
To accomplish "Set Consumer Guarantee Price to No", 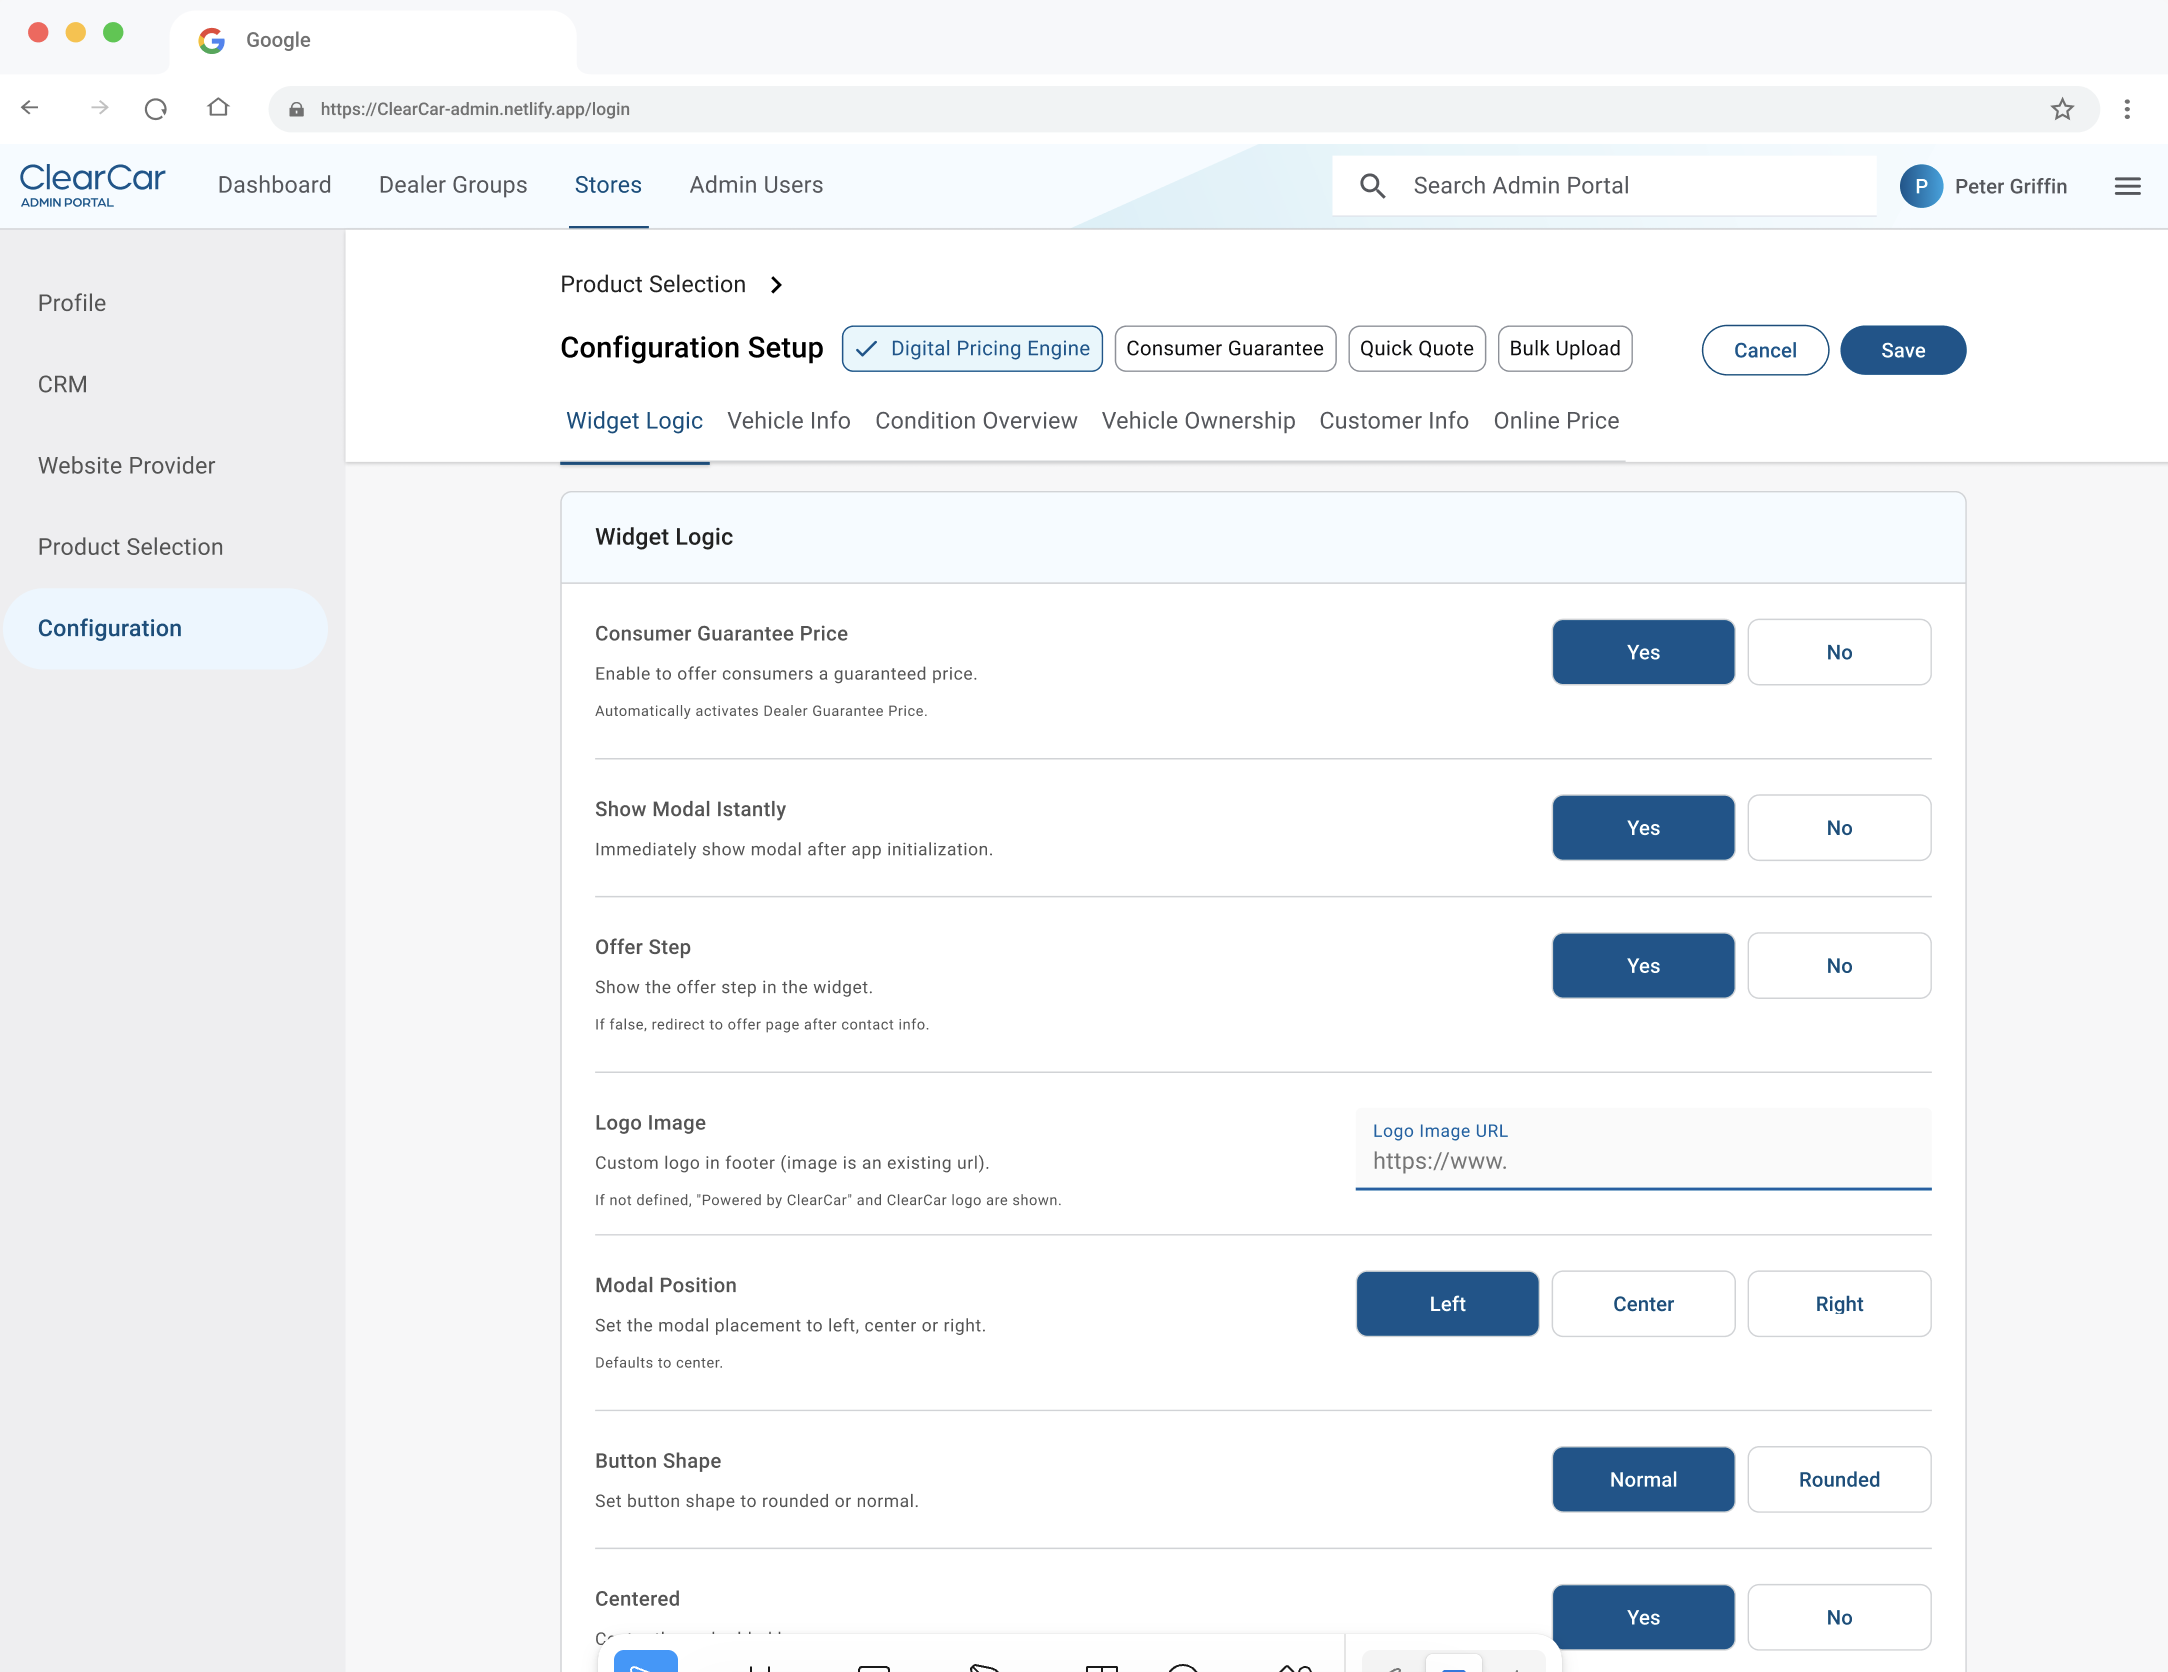I will 1839,652.
